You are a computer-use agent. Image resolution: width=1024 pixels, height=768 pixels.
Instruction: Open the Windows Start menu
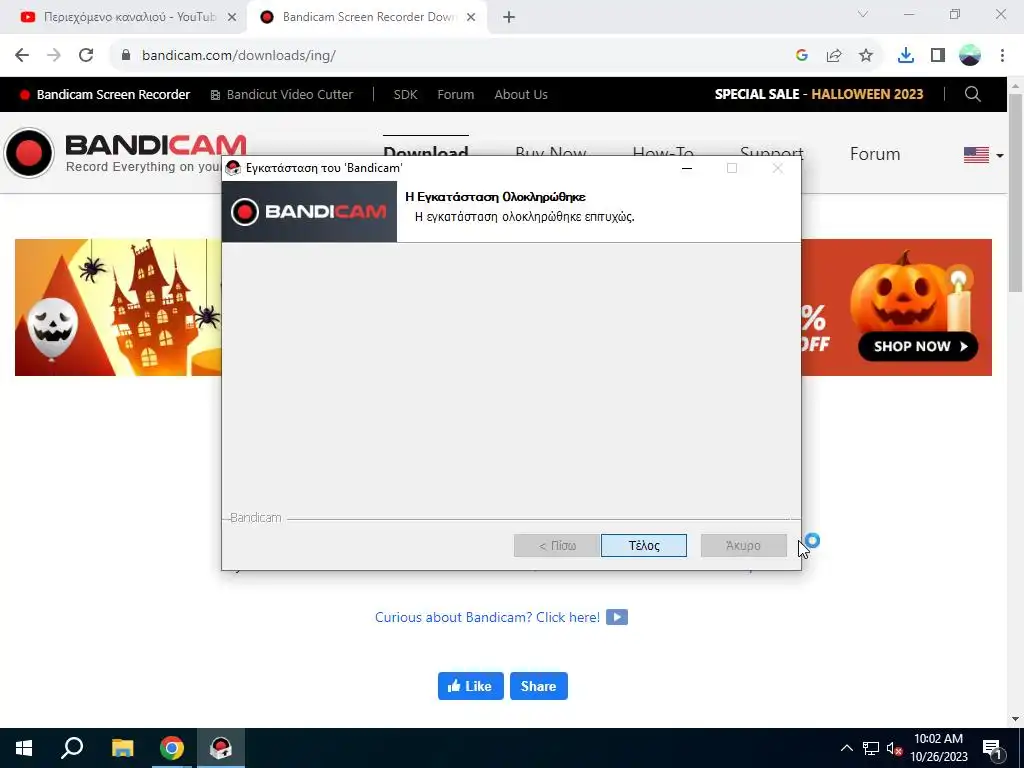[24, 748]
